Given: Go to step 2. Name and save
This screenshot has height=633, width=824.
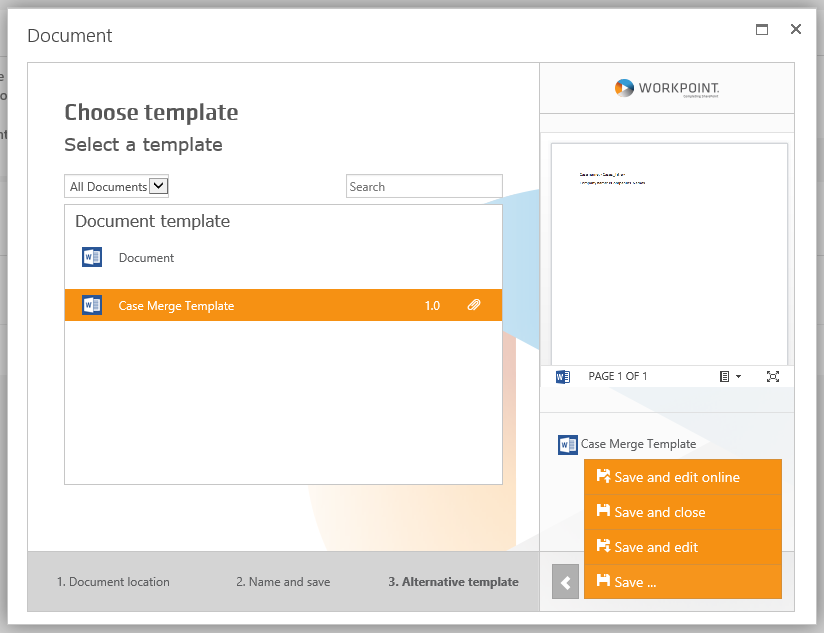Looking at the screenshot, I should pyautogui.click(x=283, y=582).
